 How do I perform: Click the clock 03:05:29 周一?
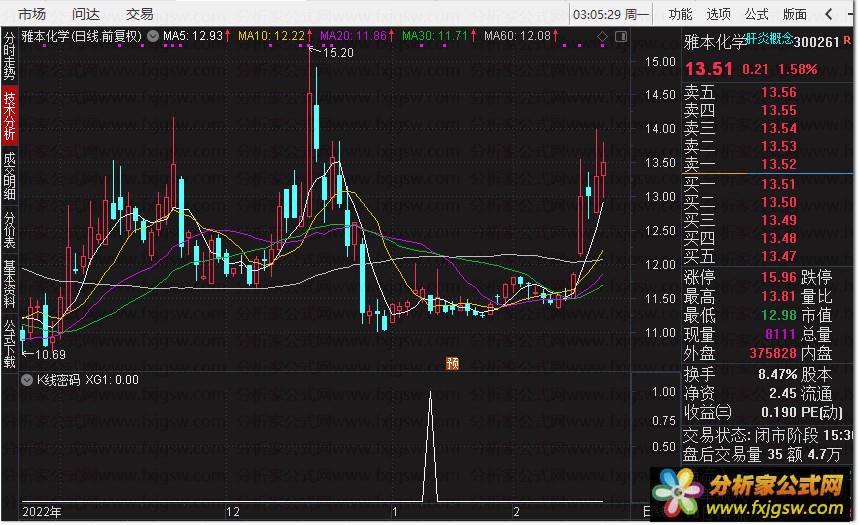click(610, 14)
